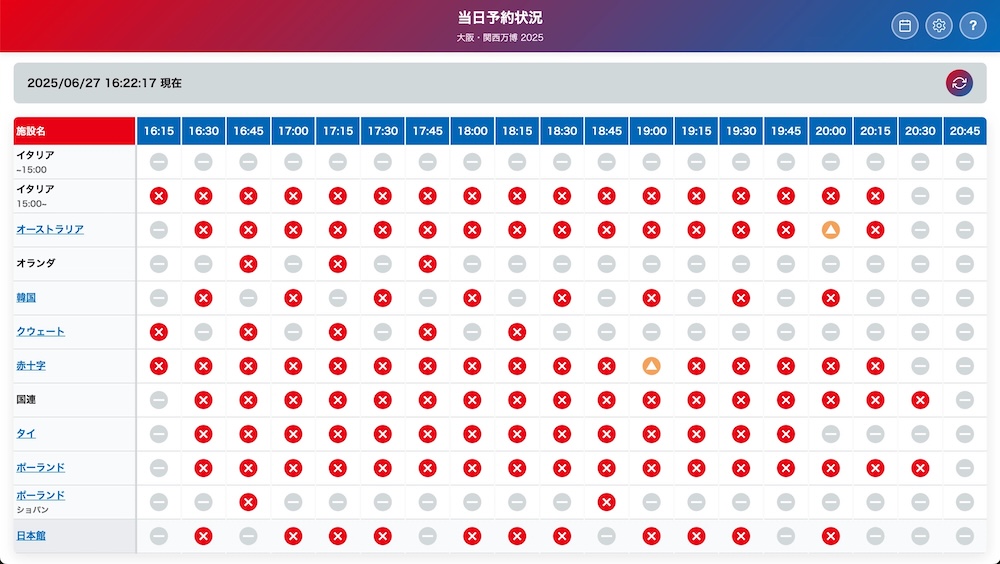Open help with the question mark icon
The height and width of the screenshot is (564, 1000).
973,26
